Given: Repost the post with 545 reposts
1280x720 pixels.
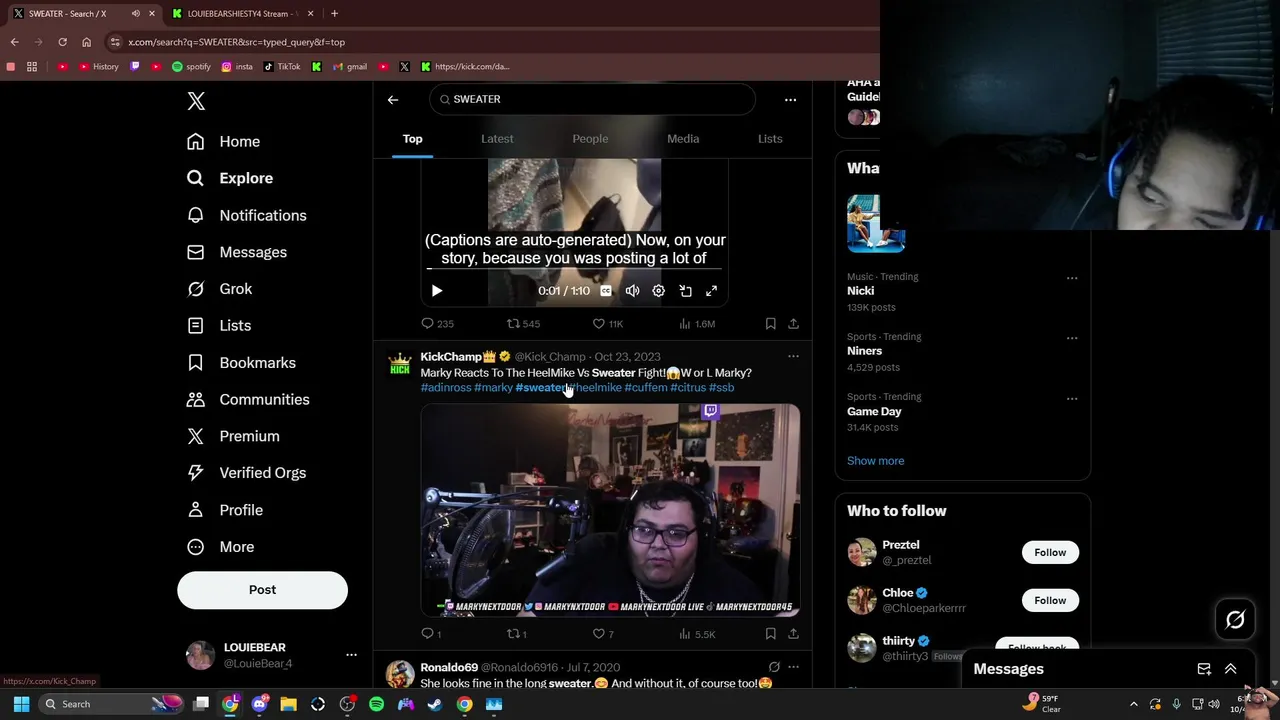Looking at the screenshot, I should (x=523, y=324).
